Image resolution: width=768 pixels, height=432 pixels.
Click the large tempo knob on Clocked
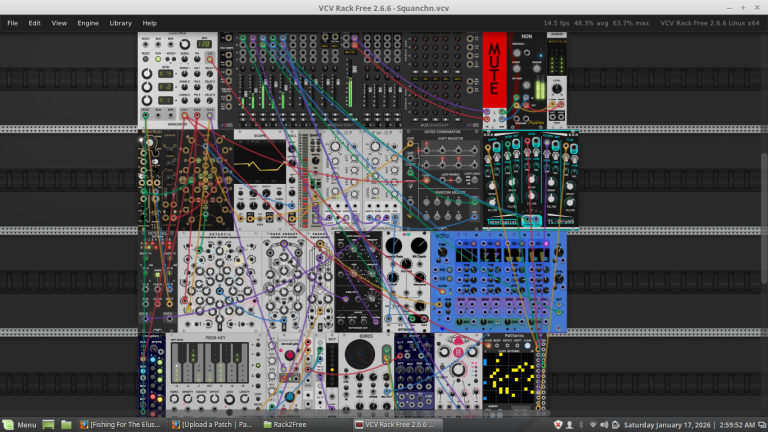click(185, 45)
